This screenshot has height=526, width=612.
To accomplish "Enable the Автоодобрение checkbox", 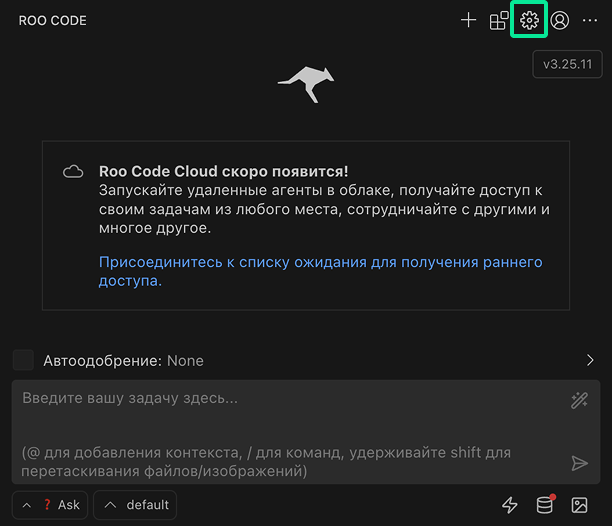I will 23,360.
